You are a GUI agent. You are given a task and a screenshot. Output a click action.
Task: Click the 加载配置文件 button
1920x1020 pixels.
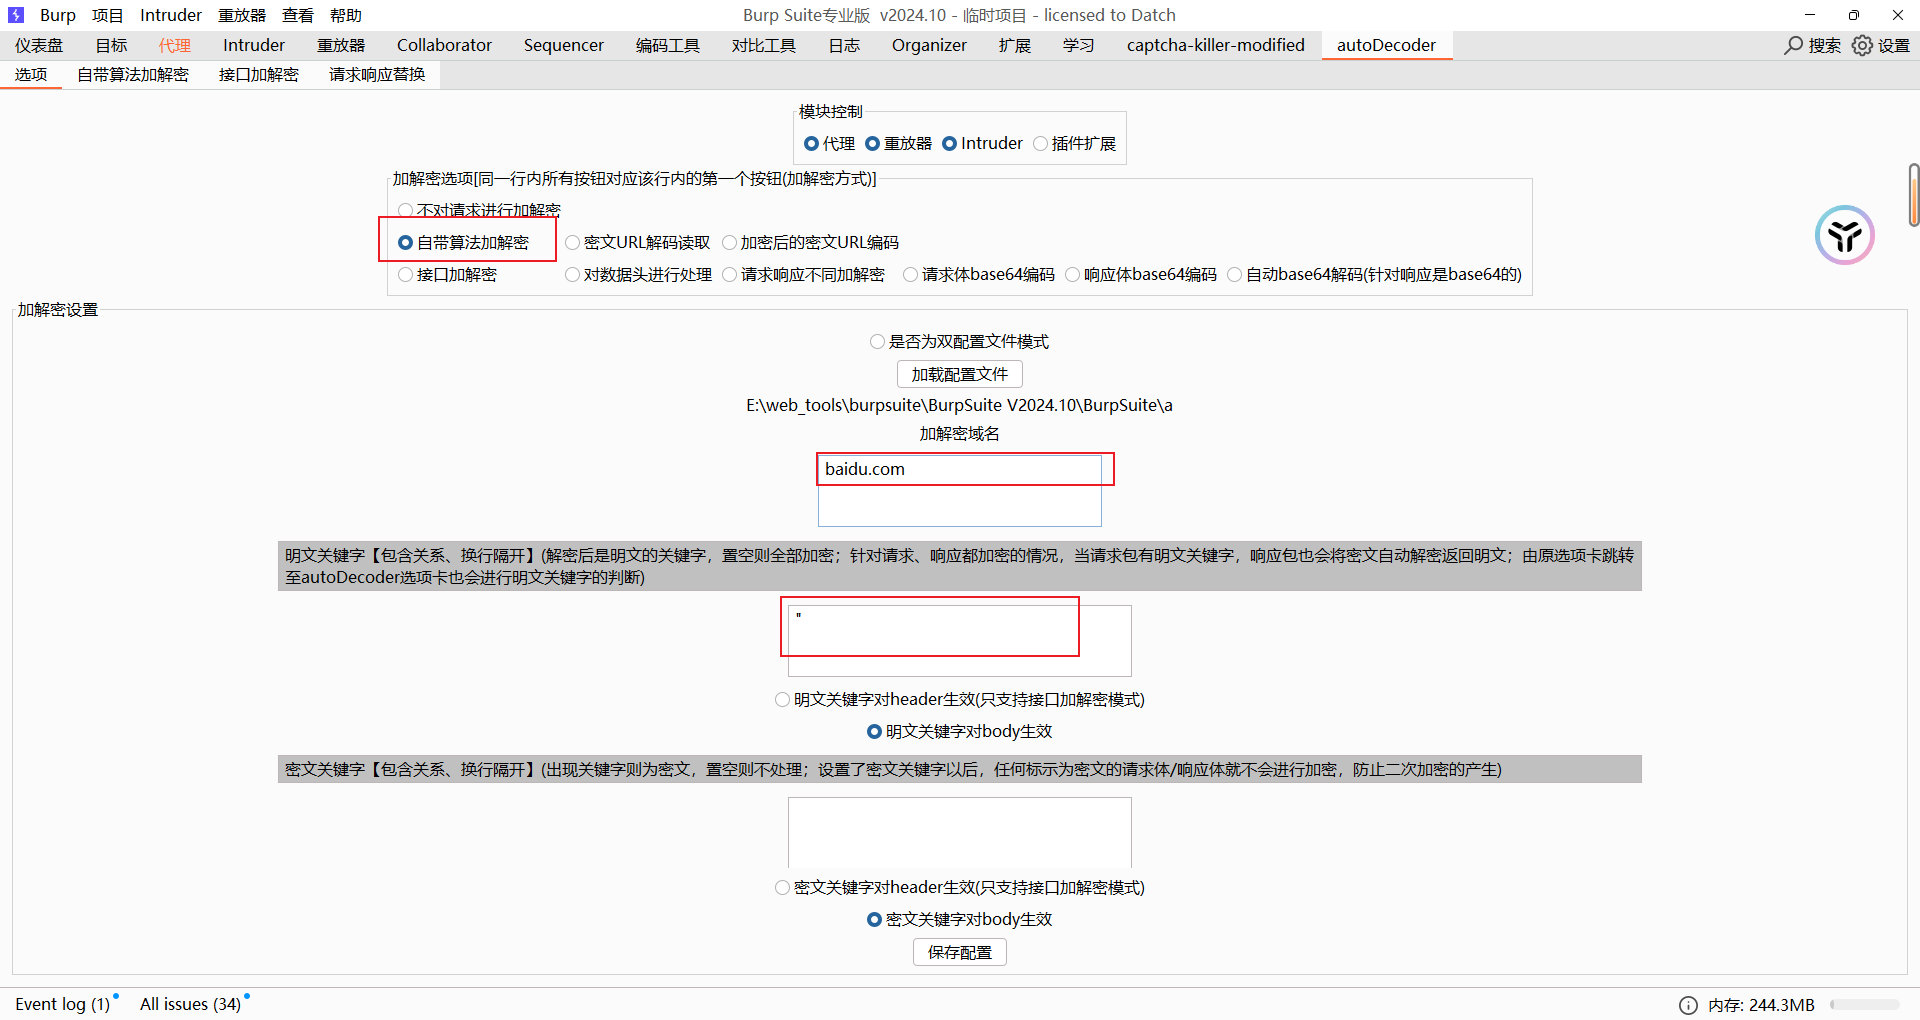click(960, 374)
